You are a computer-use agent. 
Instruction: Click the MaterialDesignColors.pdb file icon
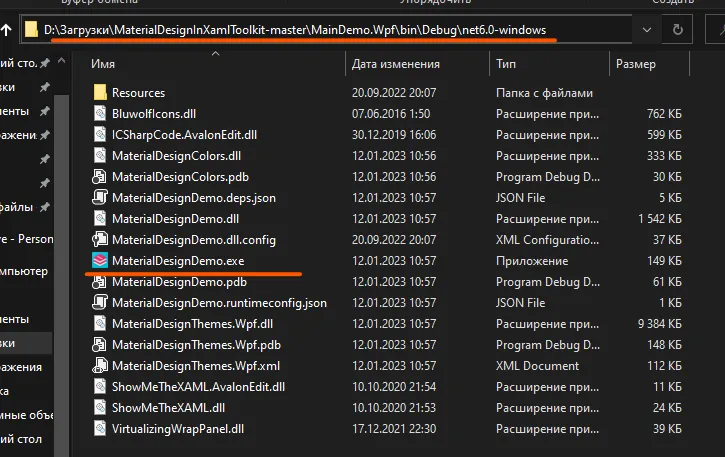[99, 177]
